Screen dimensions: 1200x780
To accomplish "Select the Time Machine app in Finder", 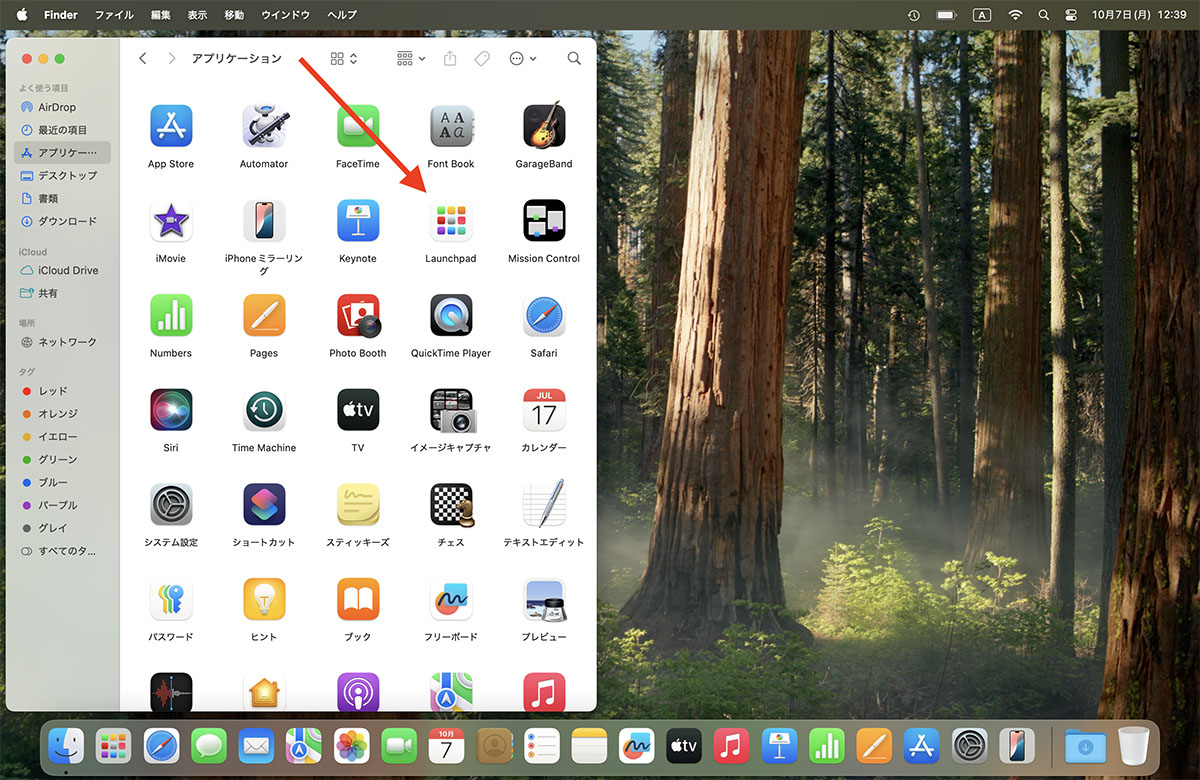I will coord(264,410).
